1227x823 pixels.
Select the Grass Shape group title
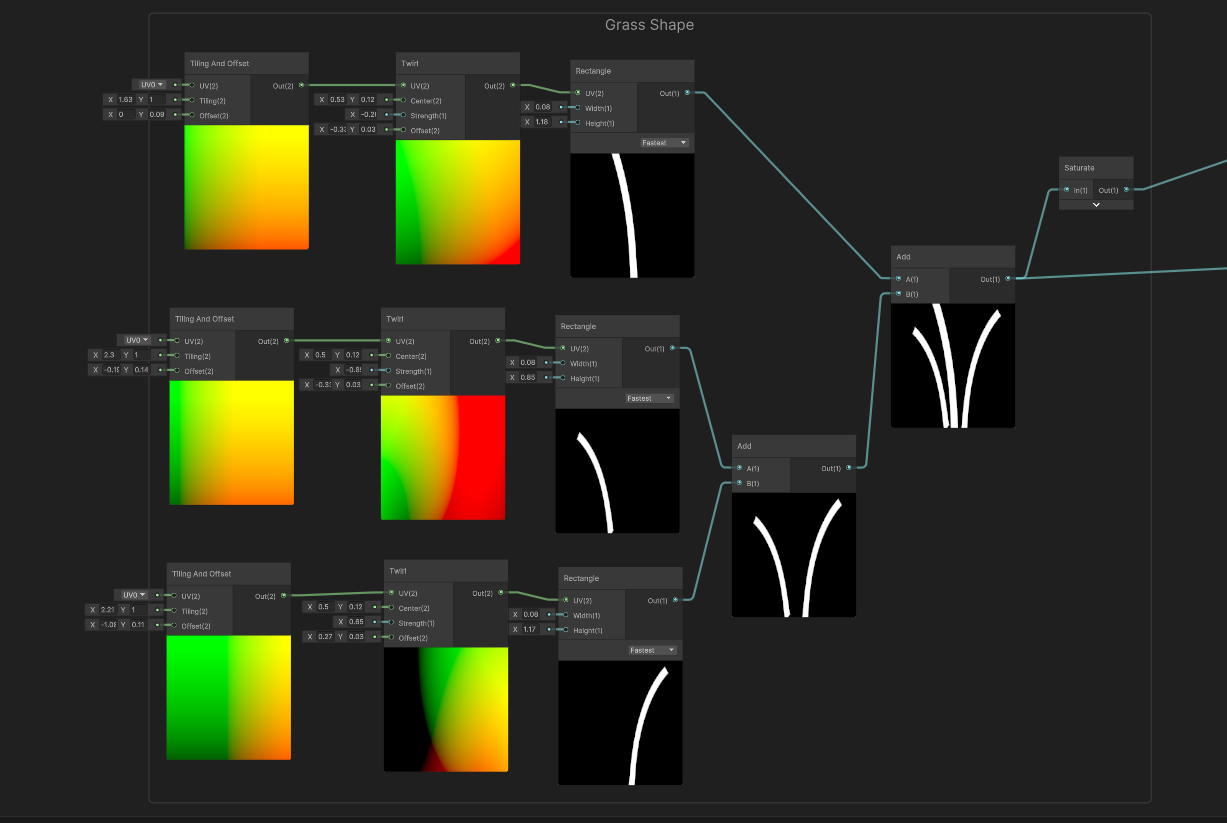[649, 25]
